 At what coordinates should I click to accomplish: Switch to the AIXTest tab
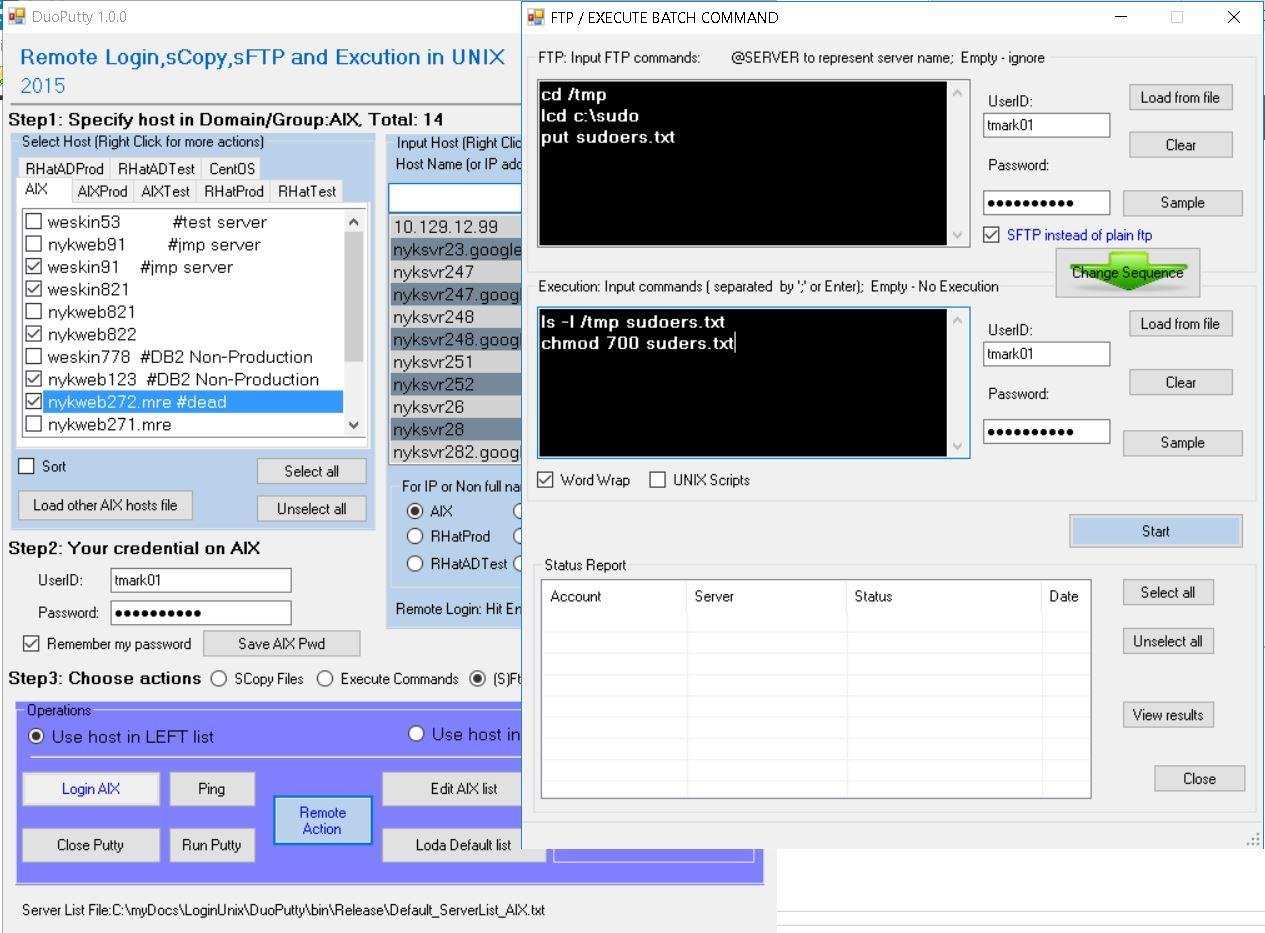[165, 191]
